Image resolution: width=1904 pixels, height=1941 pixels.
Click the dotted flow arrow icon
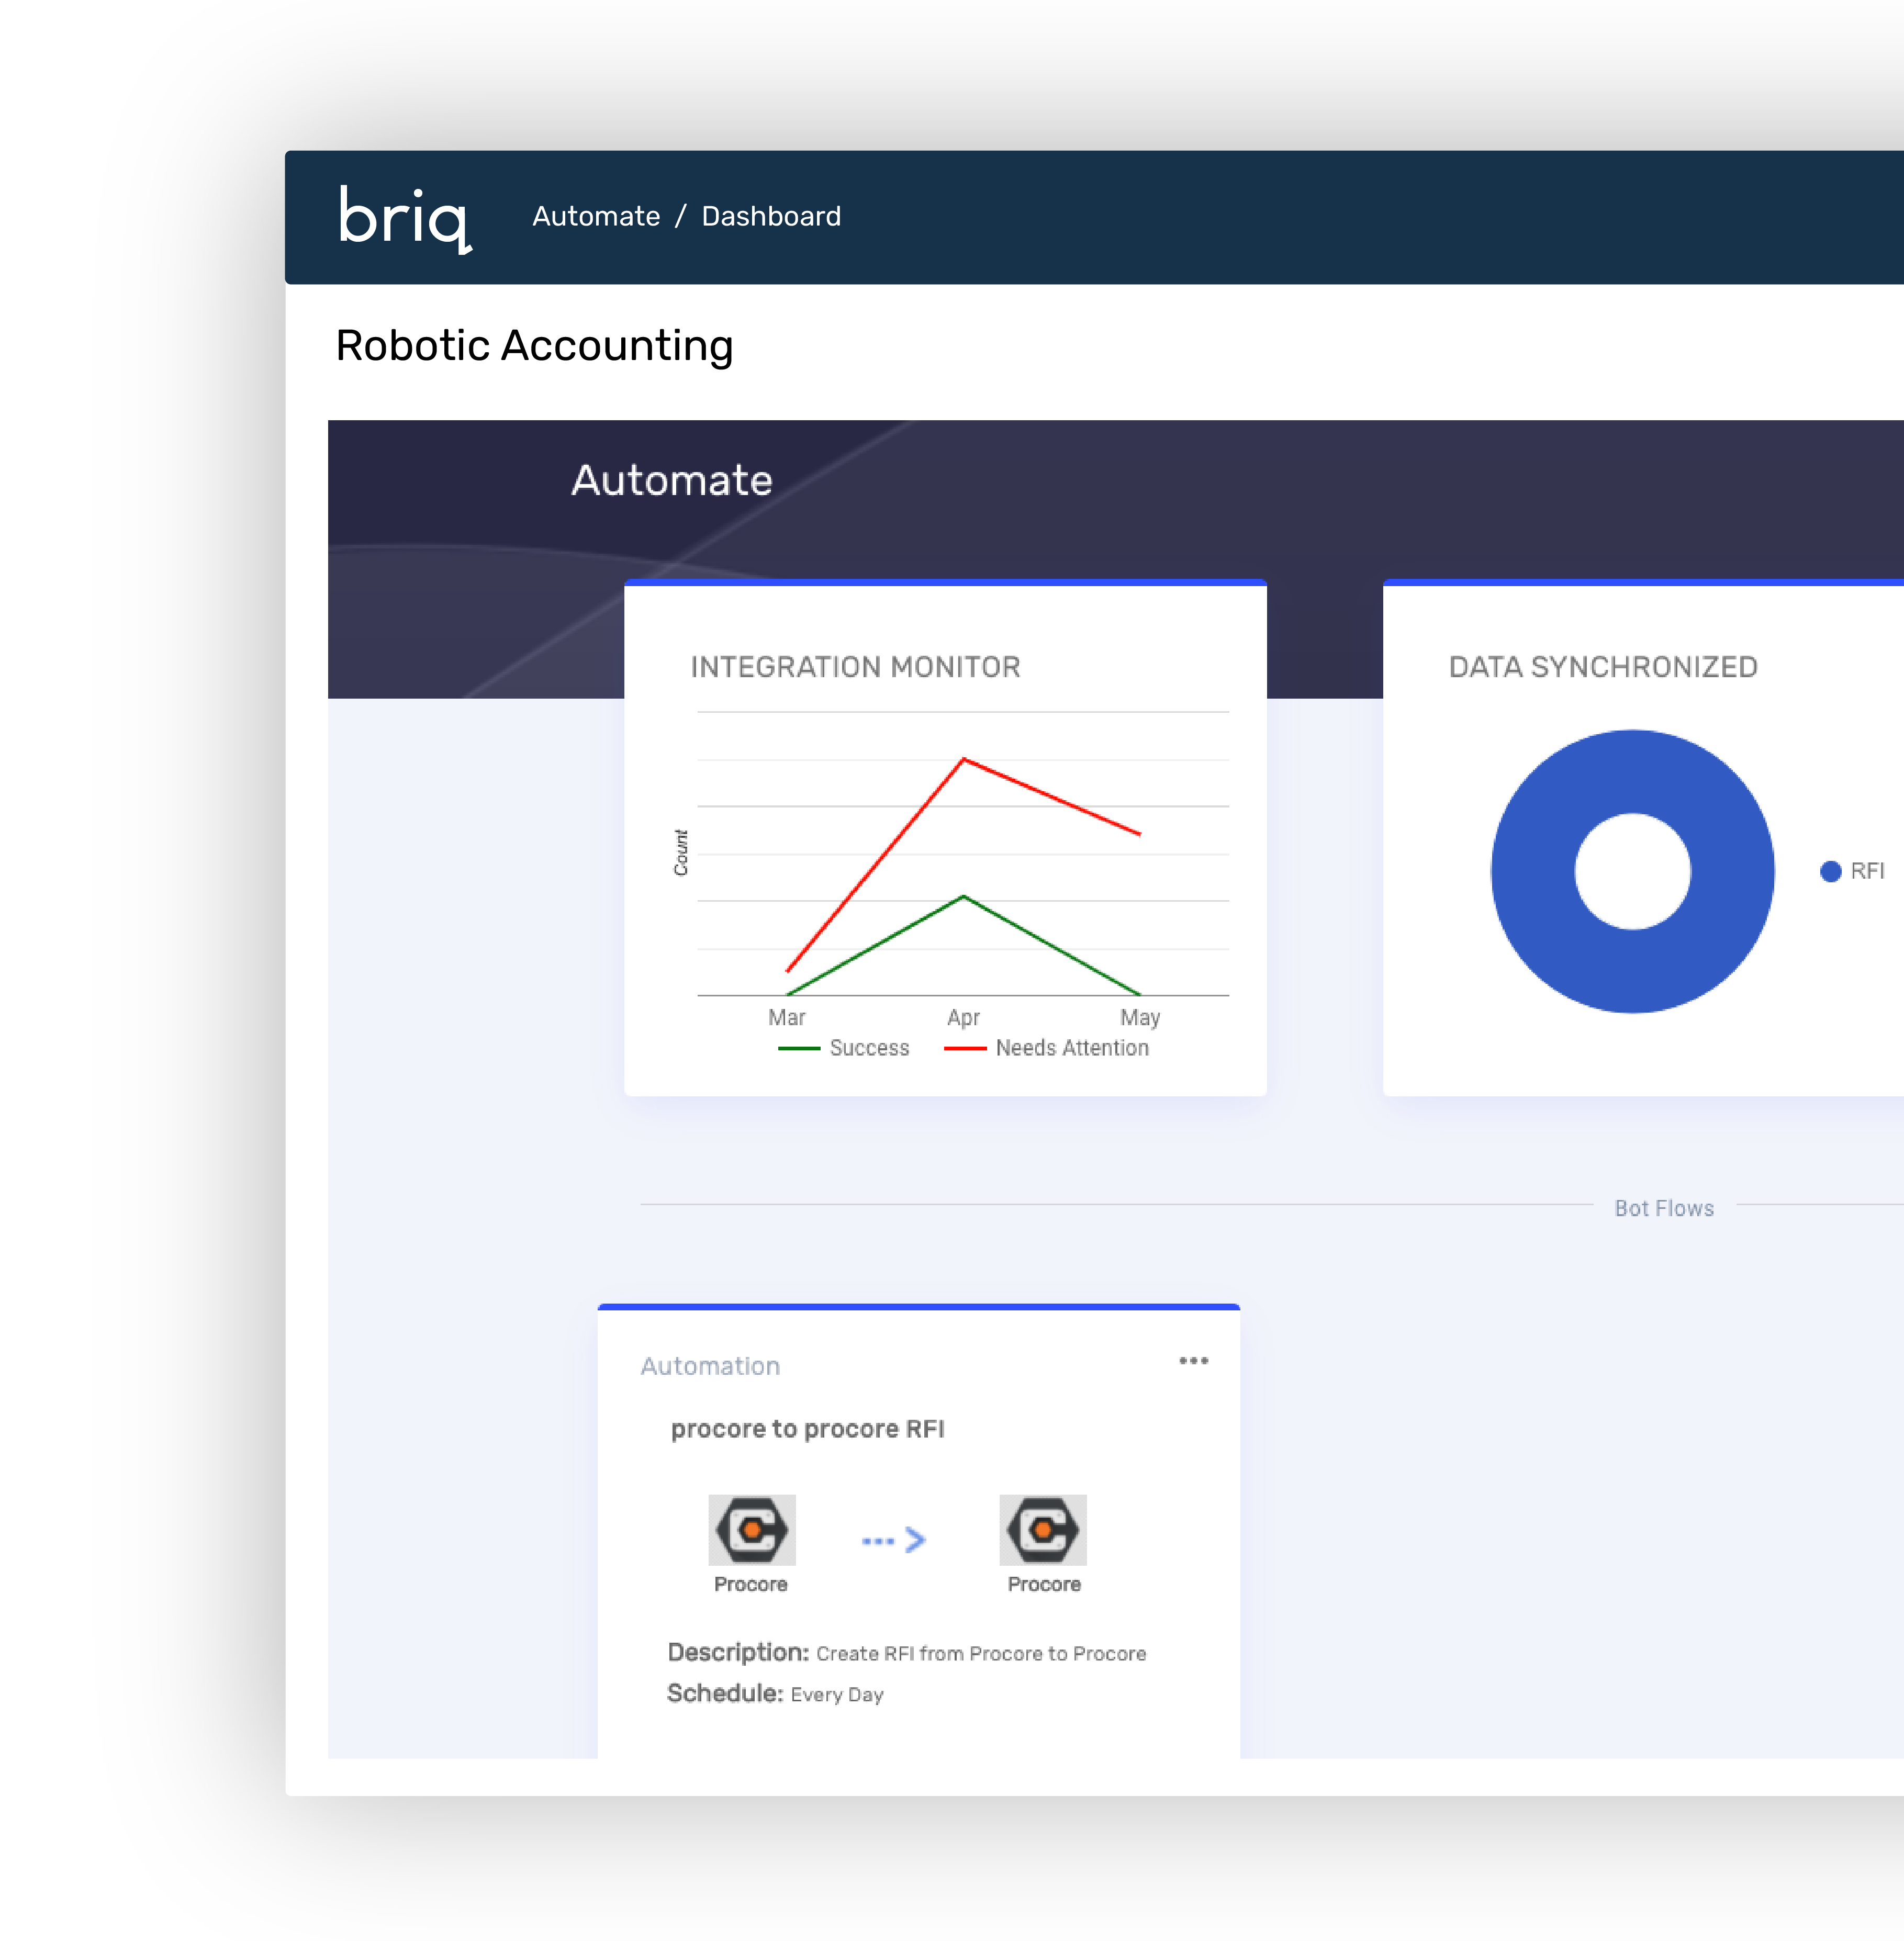pos(894,1540)
